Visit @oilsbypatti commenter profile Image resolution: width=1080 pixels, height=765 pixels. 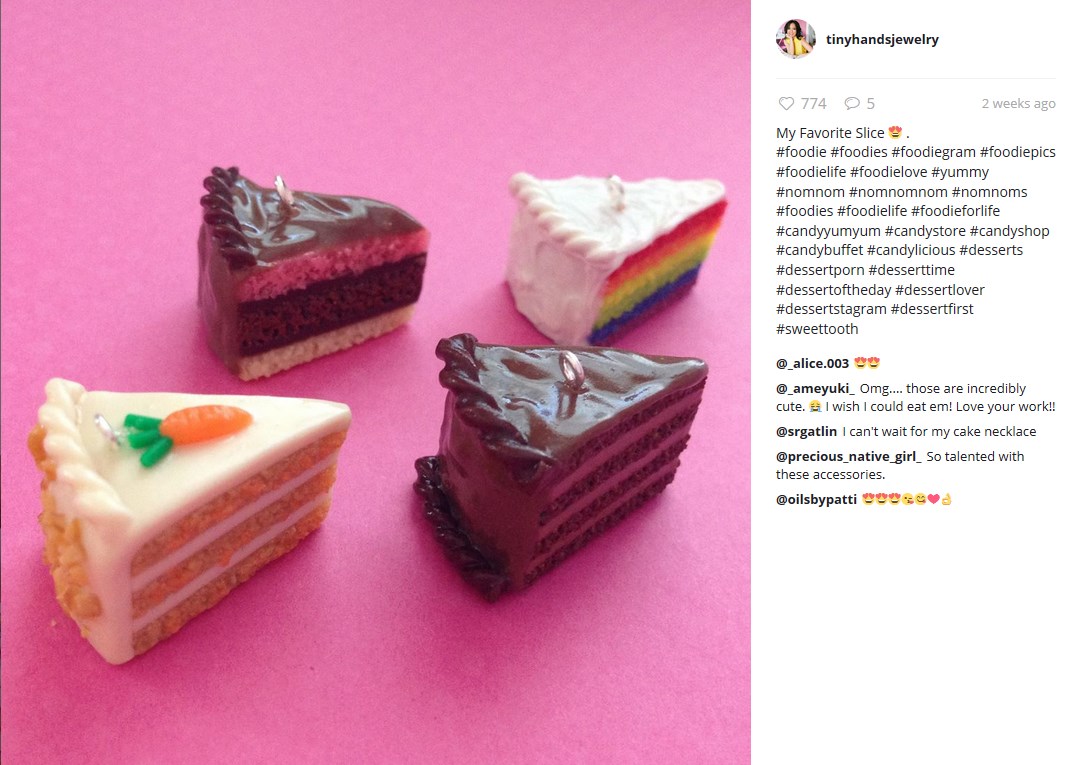point(816,500)
